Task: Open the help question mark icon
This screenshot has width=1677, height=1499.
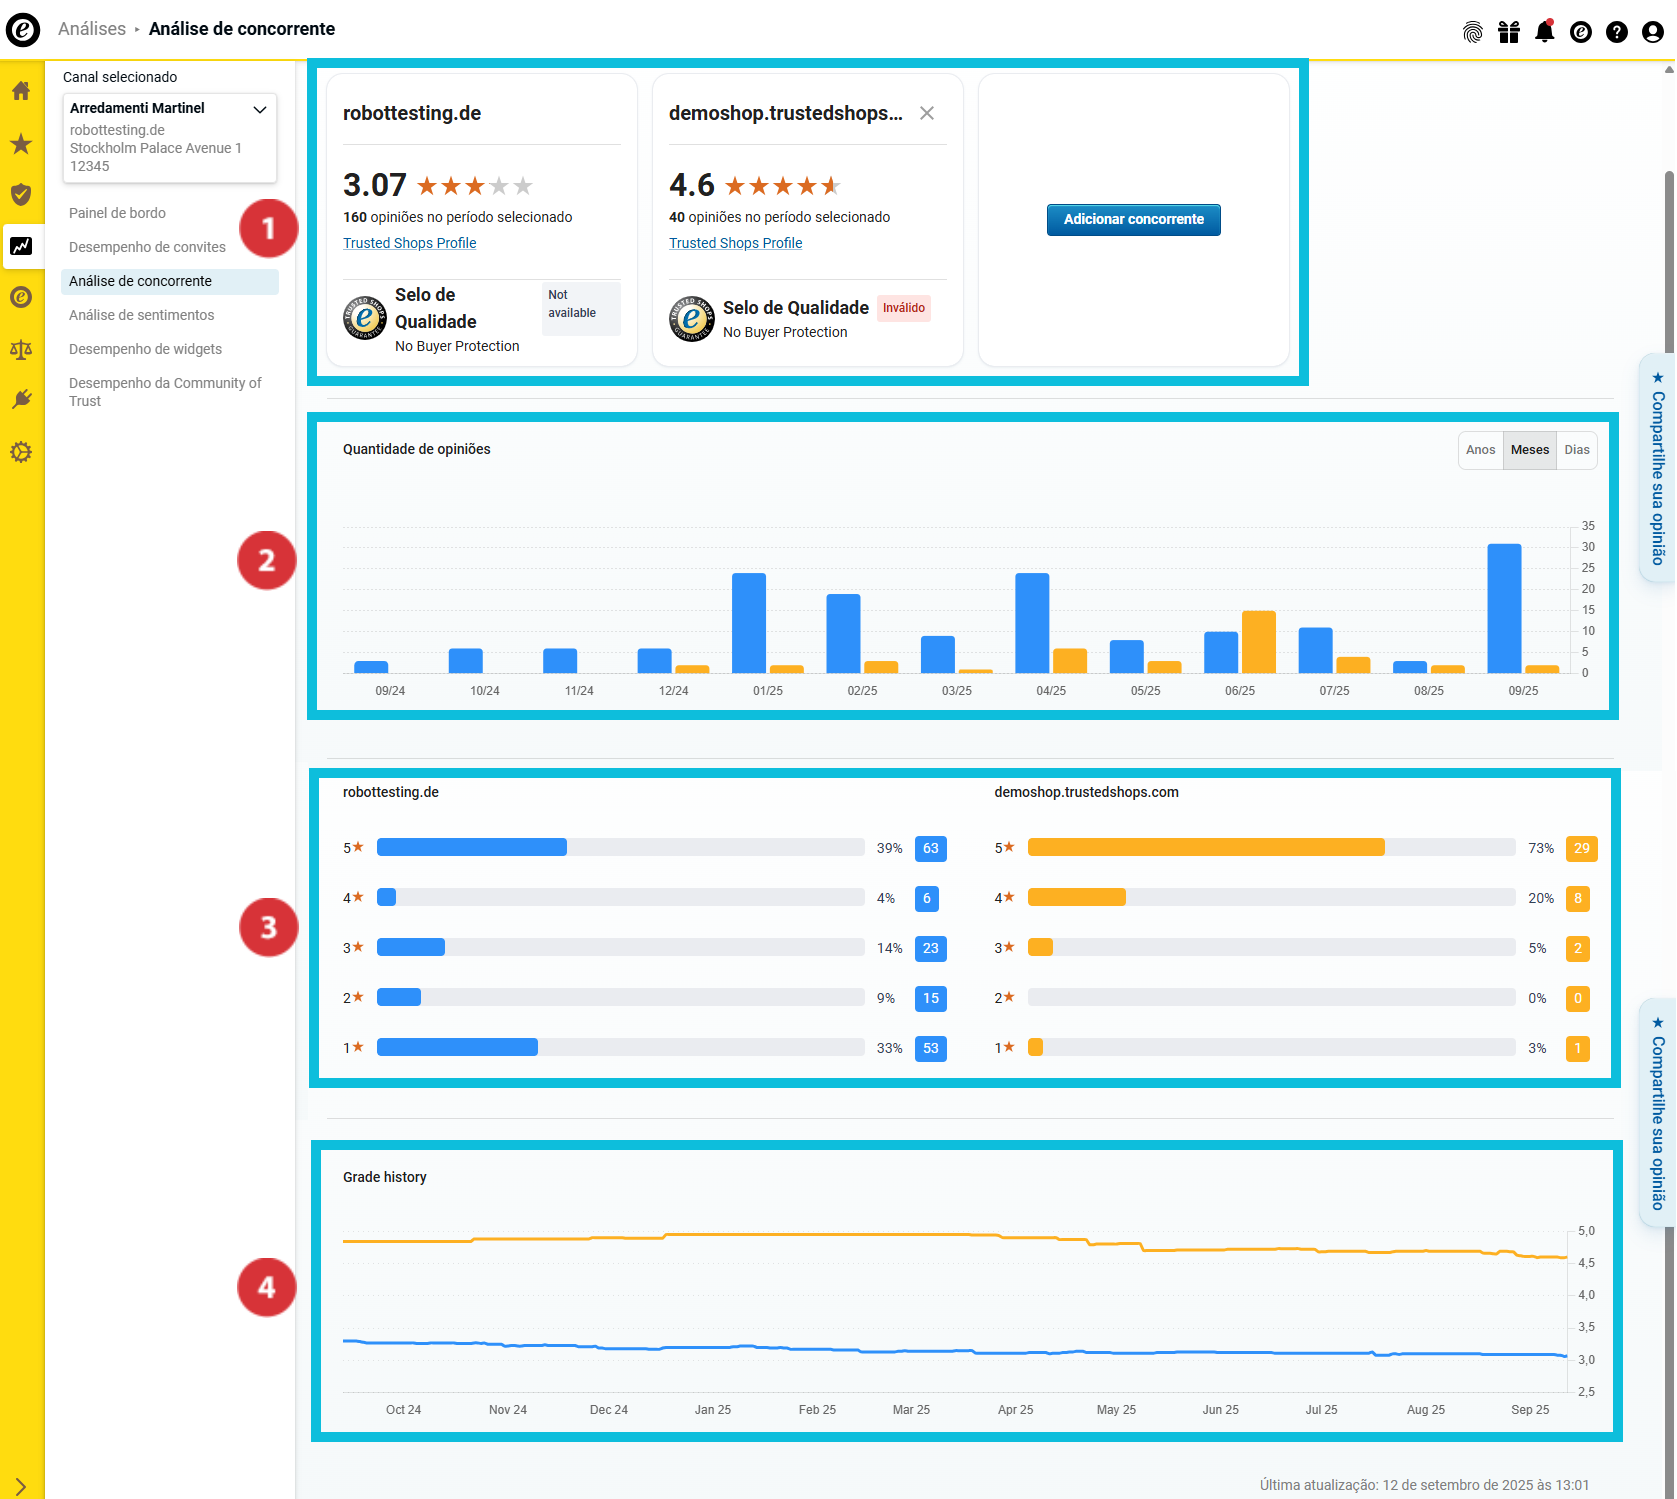Action: coord(1616,32)
